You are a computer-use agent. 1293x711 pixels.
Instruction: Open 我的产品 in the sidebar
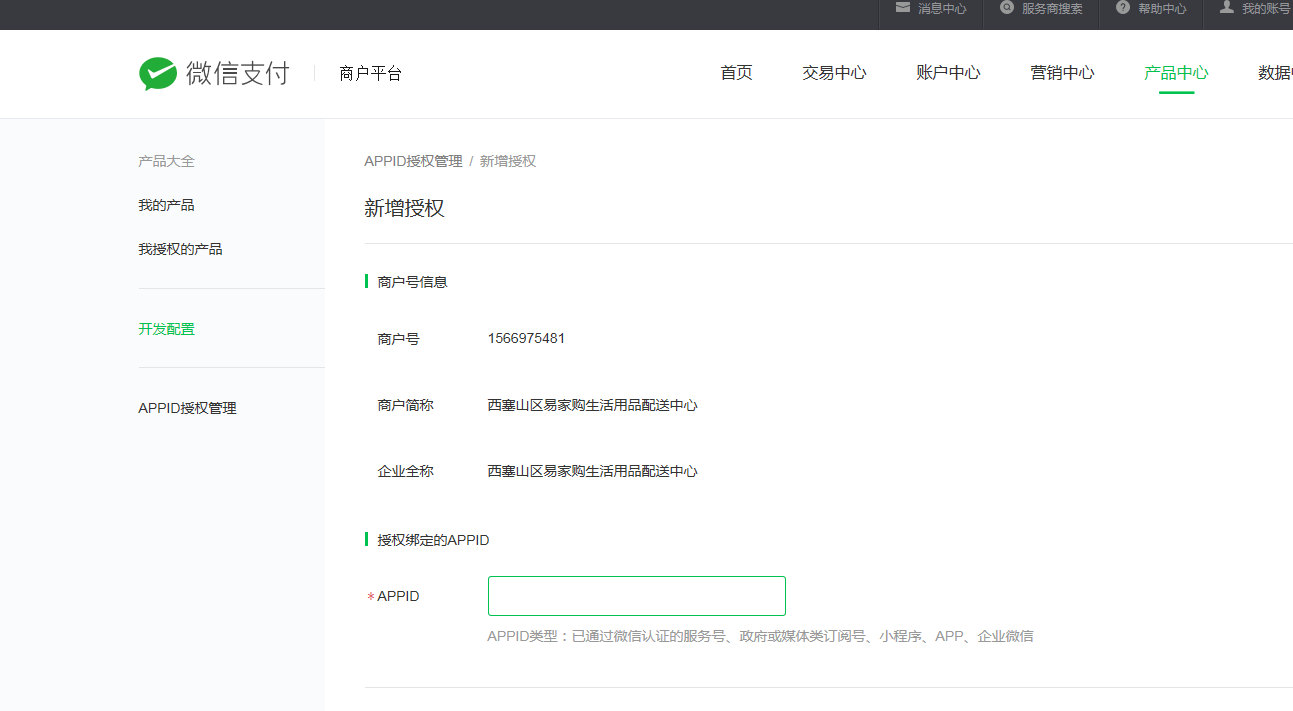166,205
